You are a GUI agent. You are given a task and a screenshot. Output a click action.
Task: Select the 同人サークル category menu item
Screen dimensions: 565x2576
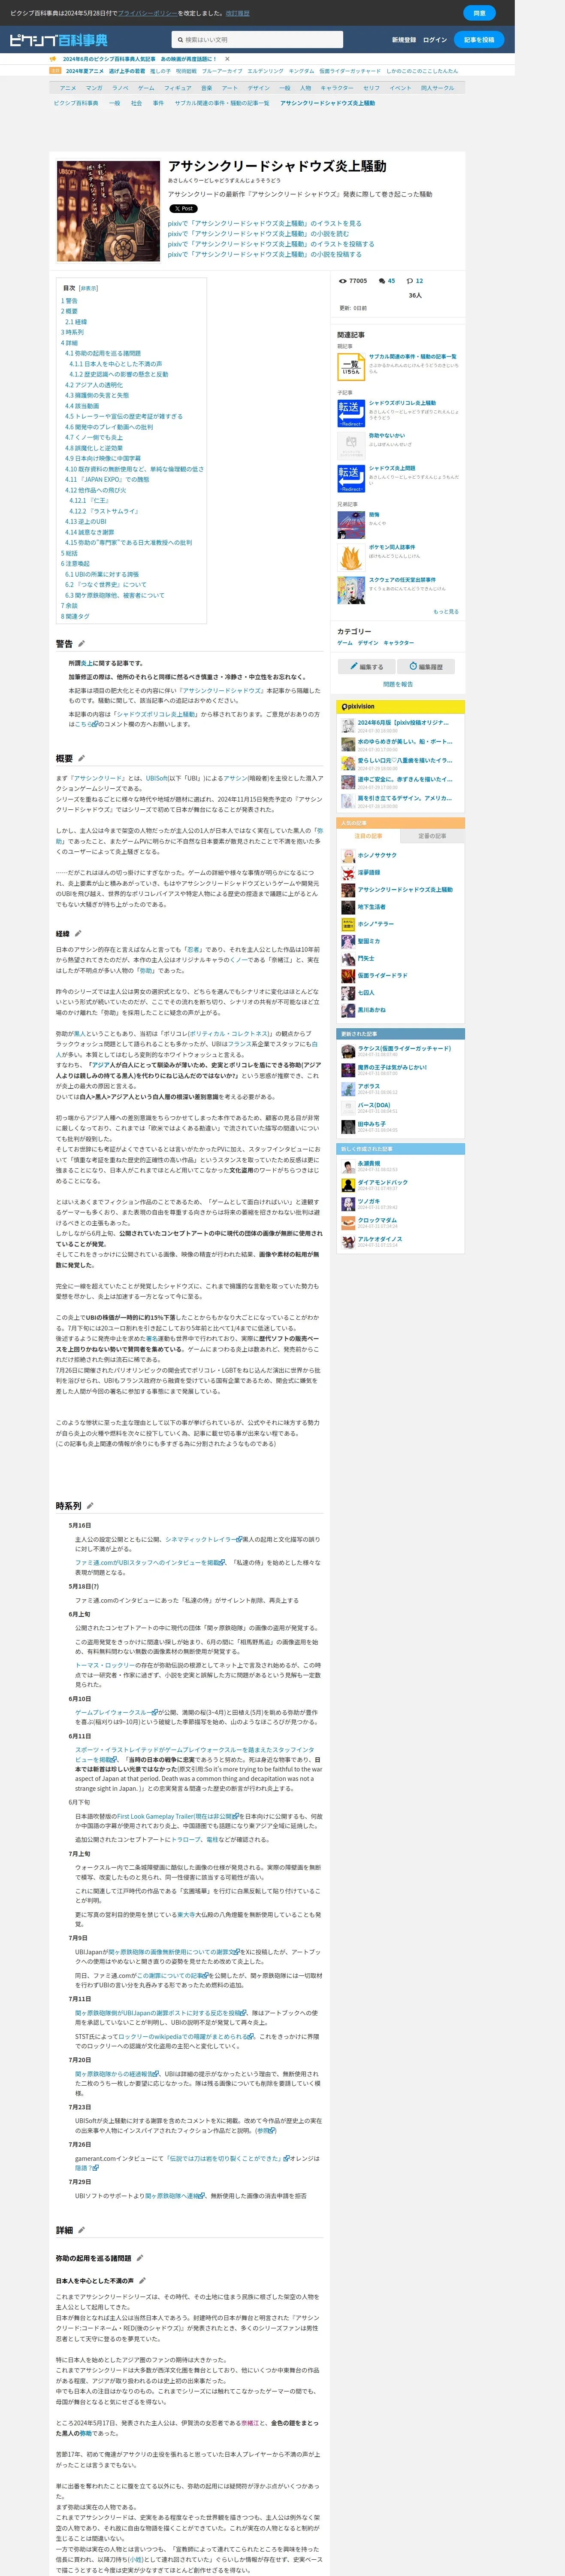pyautogui.click(x=437, y=88)
